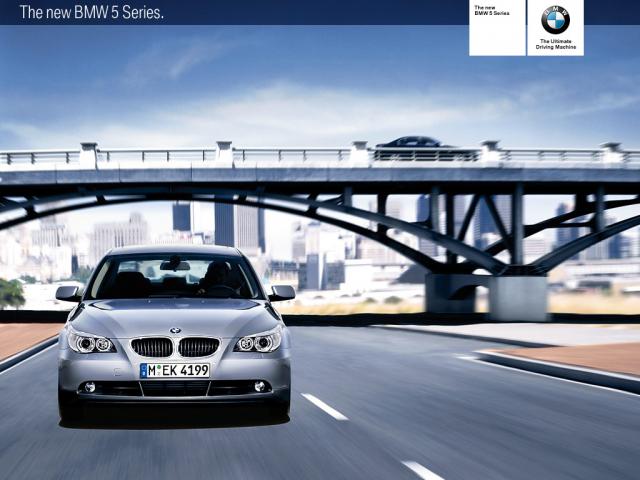Click the kidney grille half on the image's right
640x480 pixels.
point(199,347)
